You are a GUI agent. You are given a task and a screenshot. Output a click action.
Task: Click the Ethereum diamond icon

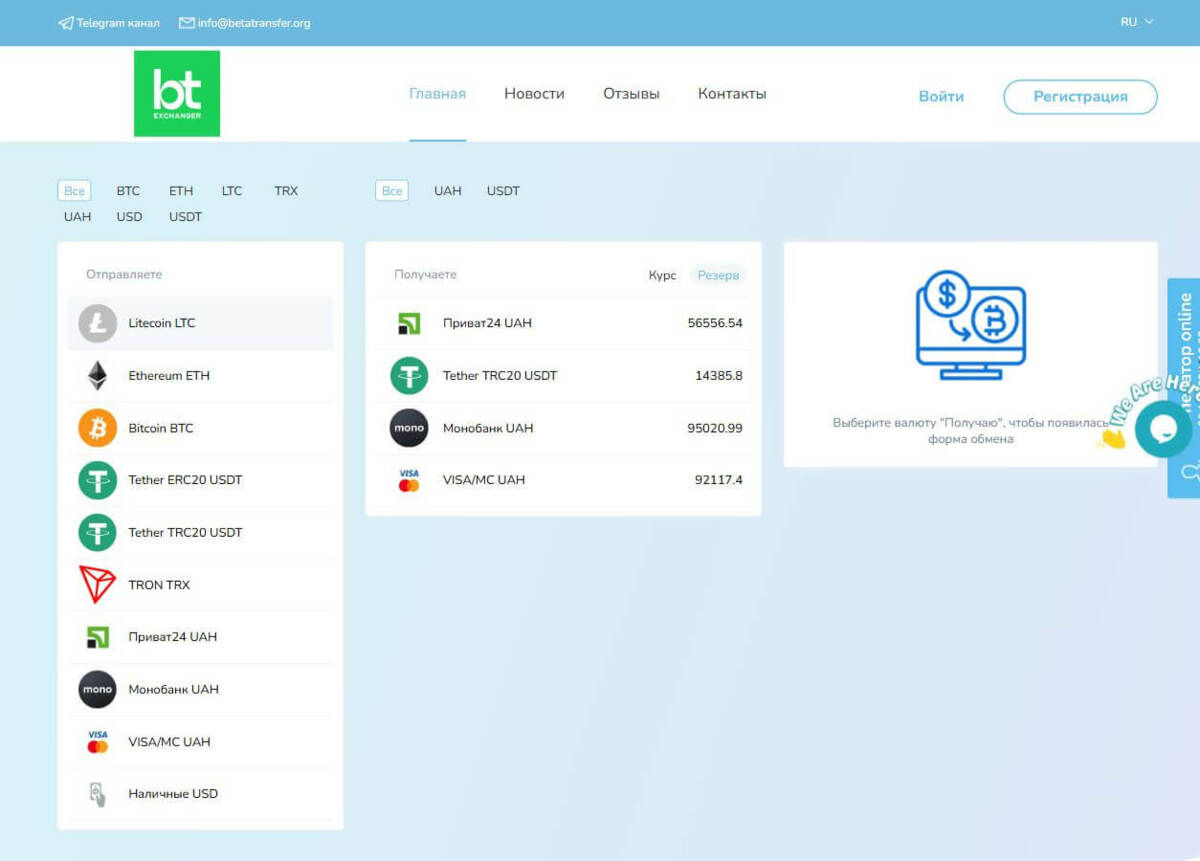[98, 376]
